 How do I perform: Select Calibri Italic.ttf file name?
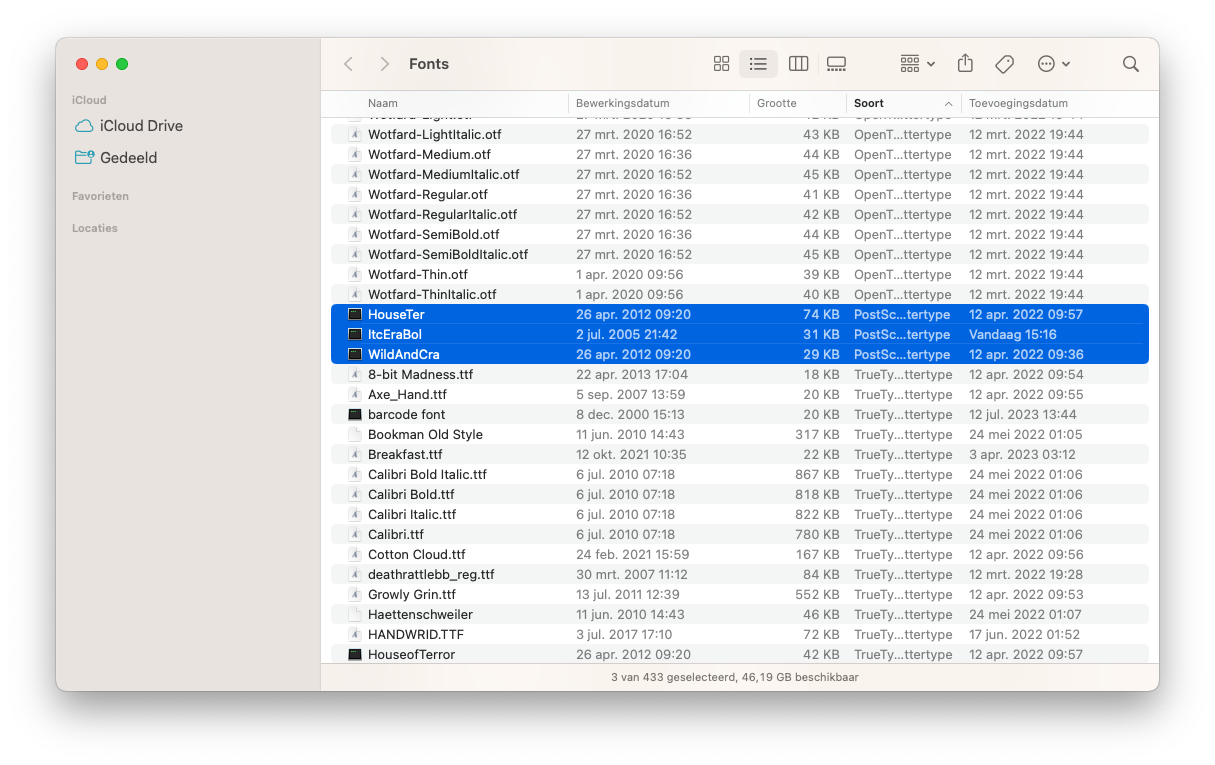click(x=412, y=514)
